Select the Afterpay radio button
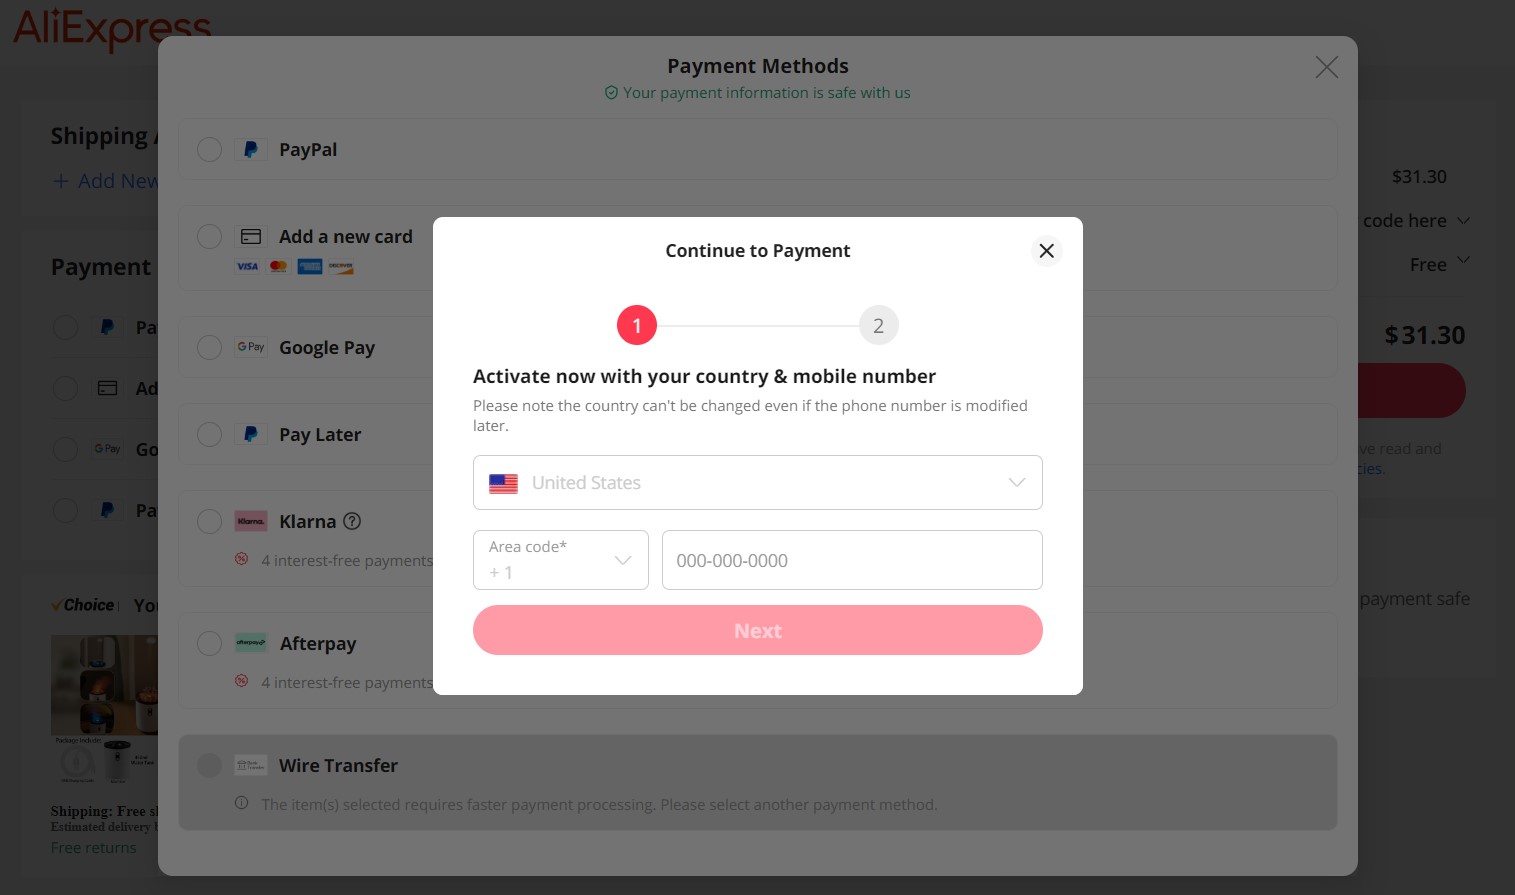This screenshot has width=1515, height=895. 209,643
